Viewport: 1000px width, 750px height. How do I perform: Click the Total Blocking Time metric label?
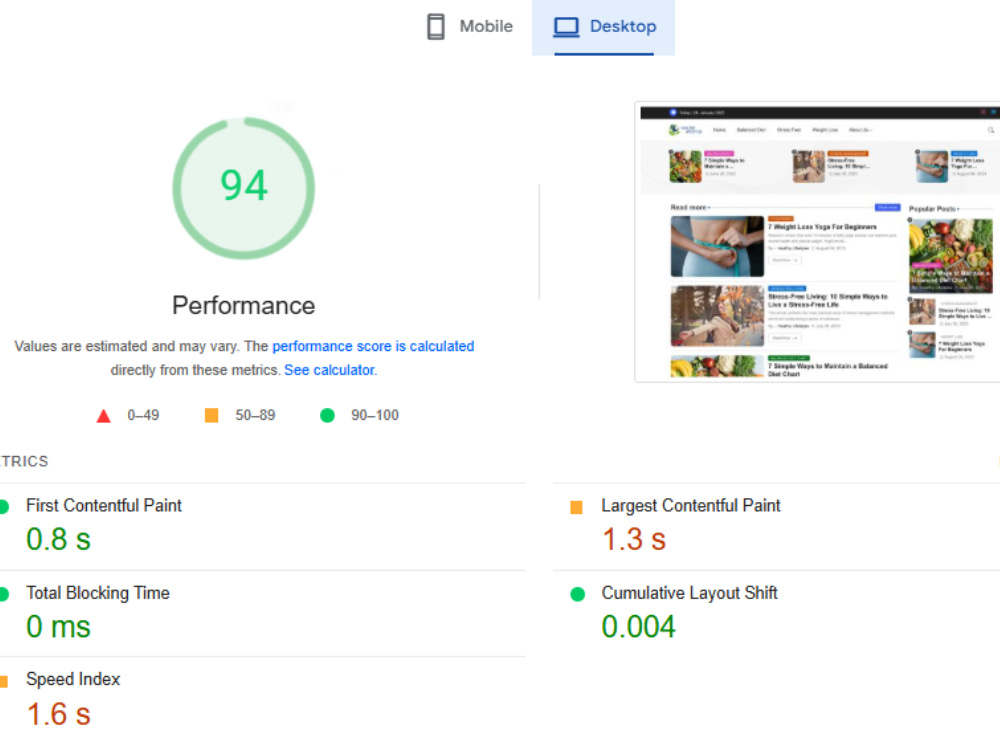[x=98, y=593]
